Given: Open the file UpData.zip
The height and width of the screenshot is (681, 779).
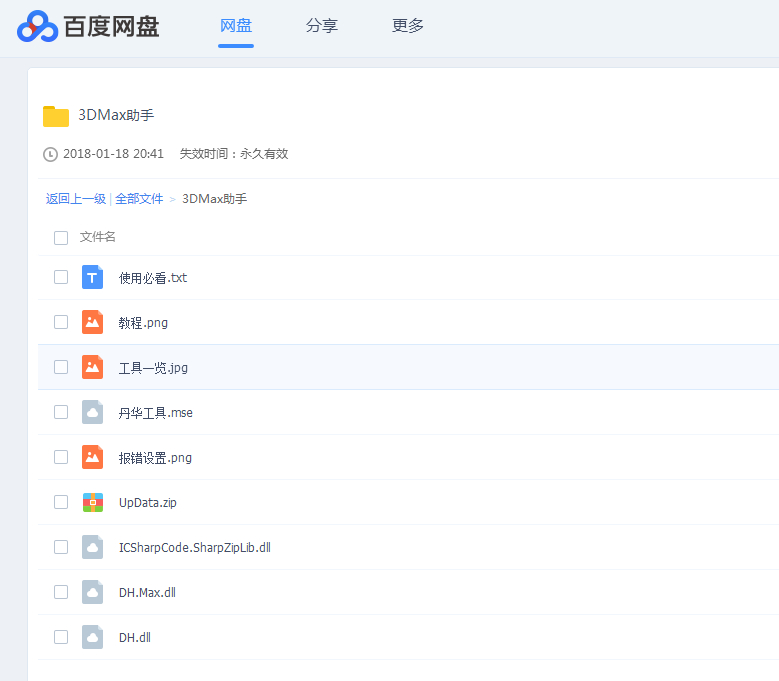Looking at the screenshot, I should (148, 503).
